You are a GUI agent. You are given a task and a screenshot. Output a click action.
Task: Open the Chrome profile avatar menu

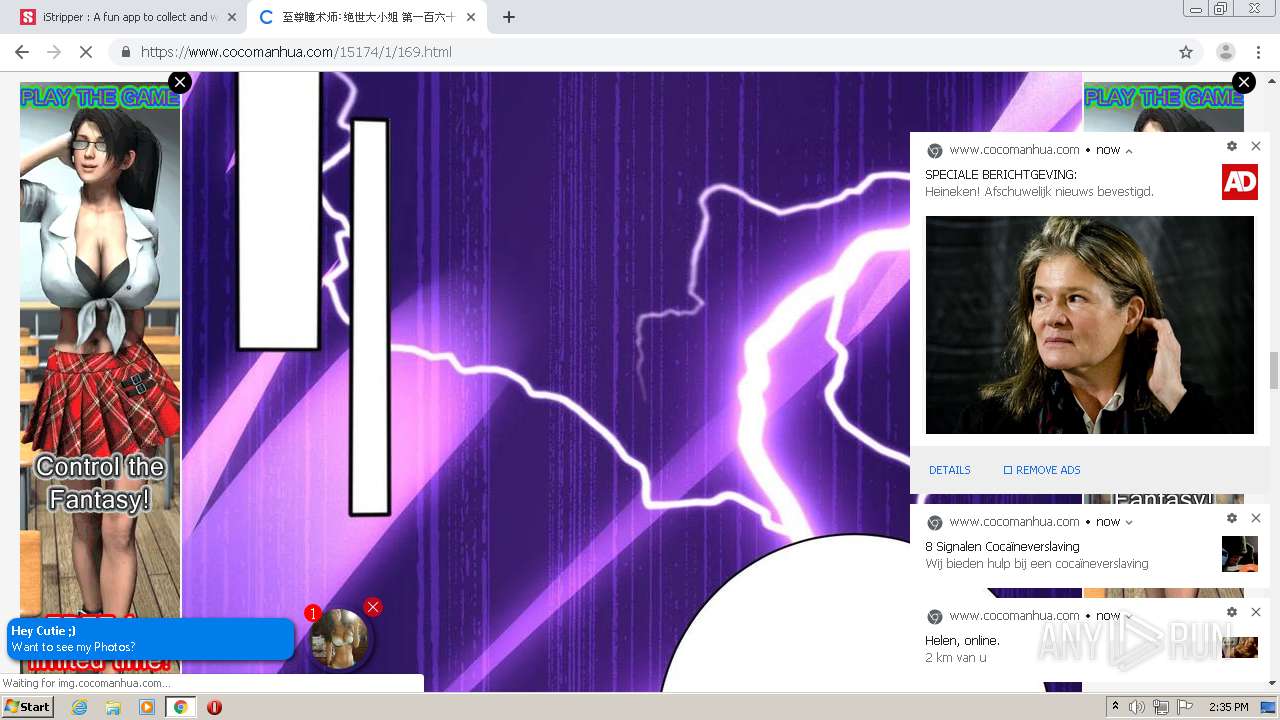pos(1225,52)
